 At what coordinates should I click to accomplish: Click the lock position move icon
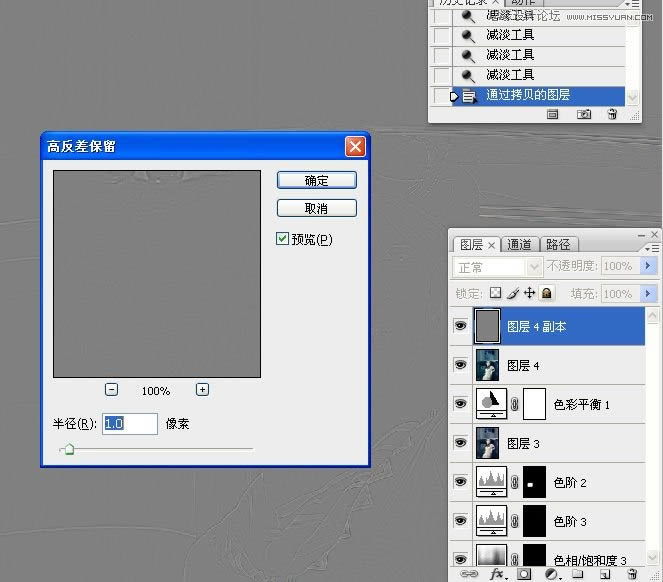pos(529,294)
